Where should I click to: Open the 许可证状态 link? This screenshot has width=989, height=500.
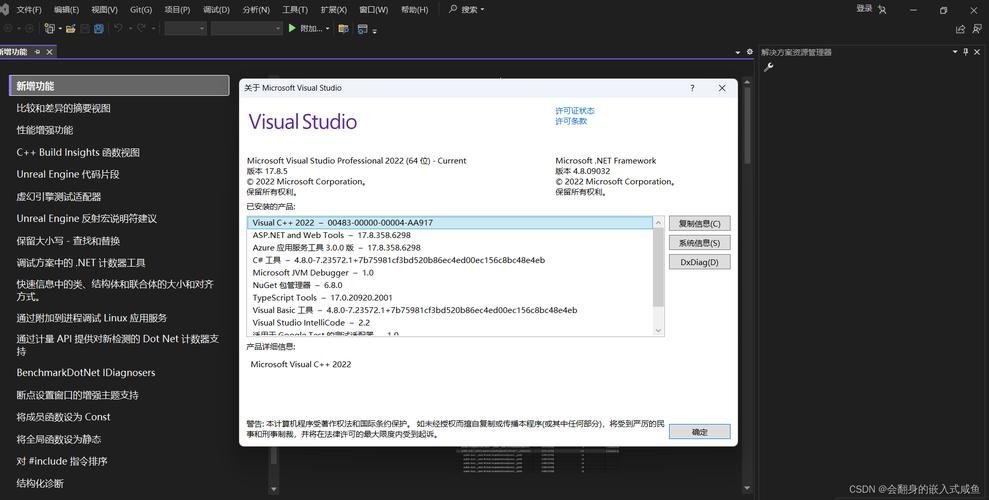pyautogui.click(x=575, y=111)
